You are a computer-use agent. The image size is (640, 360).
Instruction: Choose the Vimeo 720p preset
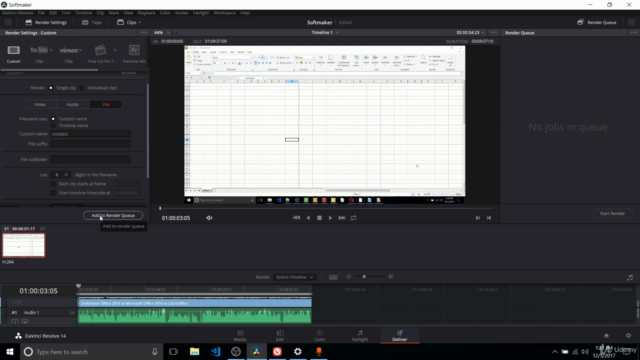[x=68, y=50]
